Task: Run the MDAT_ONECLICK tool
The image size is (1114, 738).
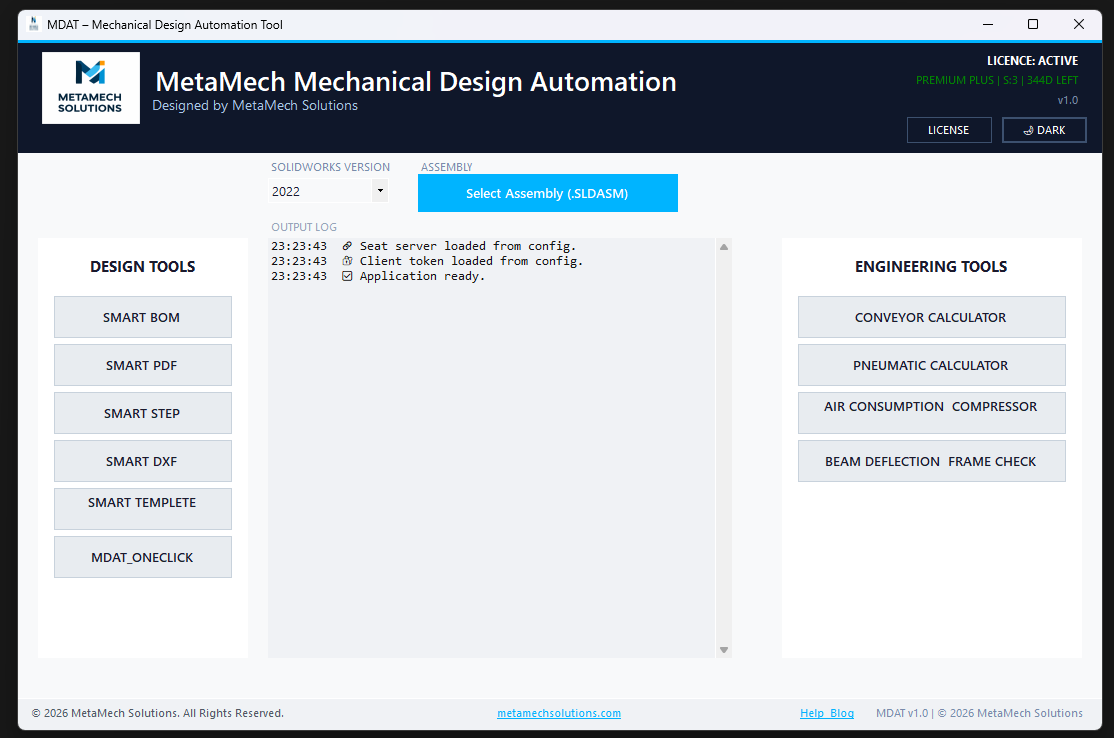Action: (x=142, y=557)
